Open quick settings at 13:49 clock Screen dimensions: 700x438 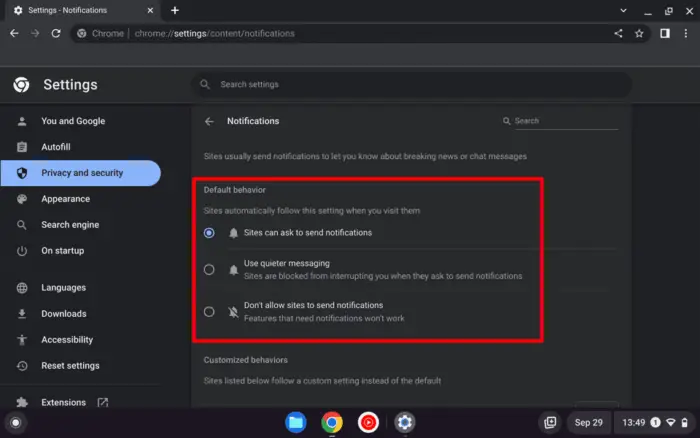click(654, 422)
